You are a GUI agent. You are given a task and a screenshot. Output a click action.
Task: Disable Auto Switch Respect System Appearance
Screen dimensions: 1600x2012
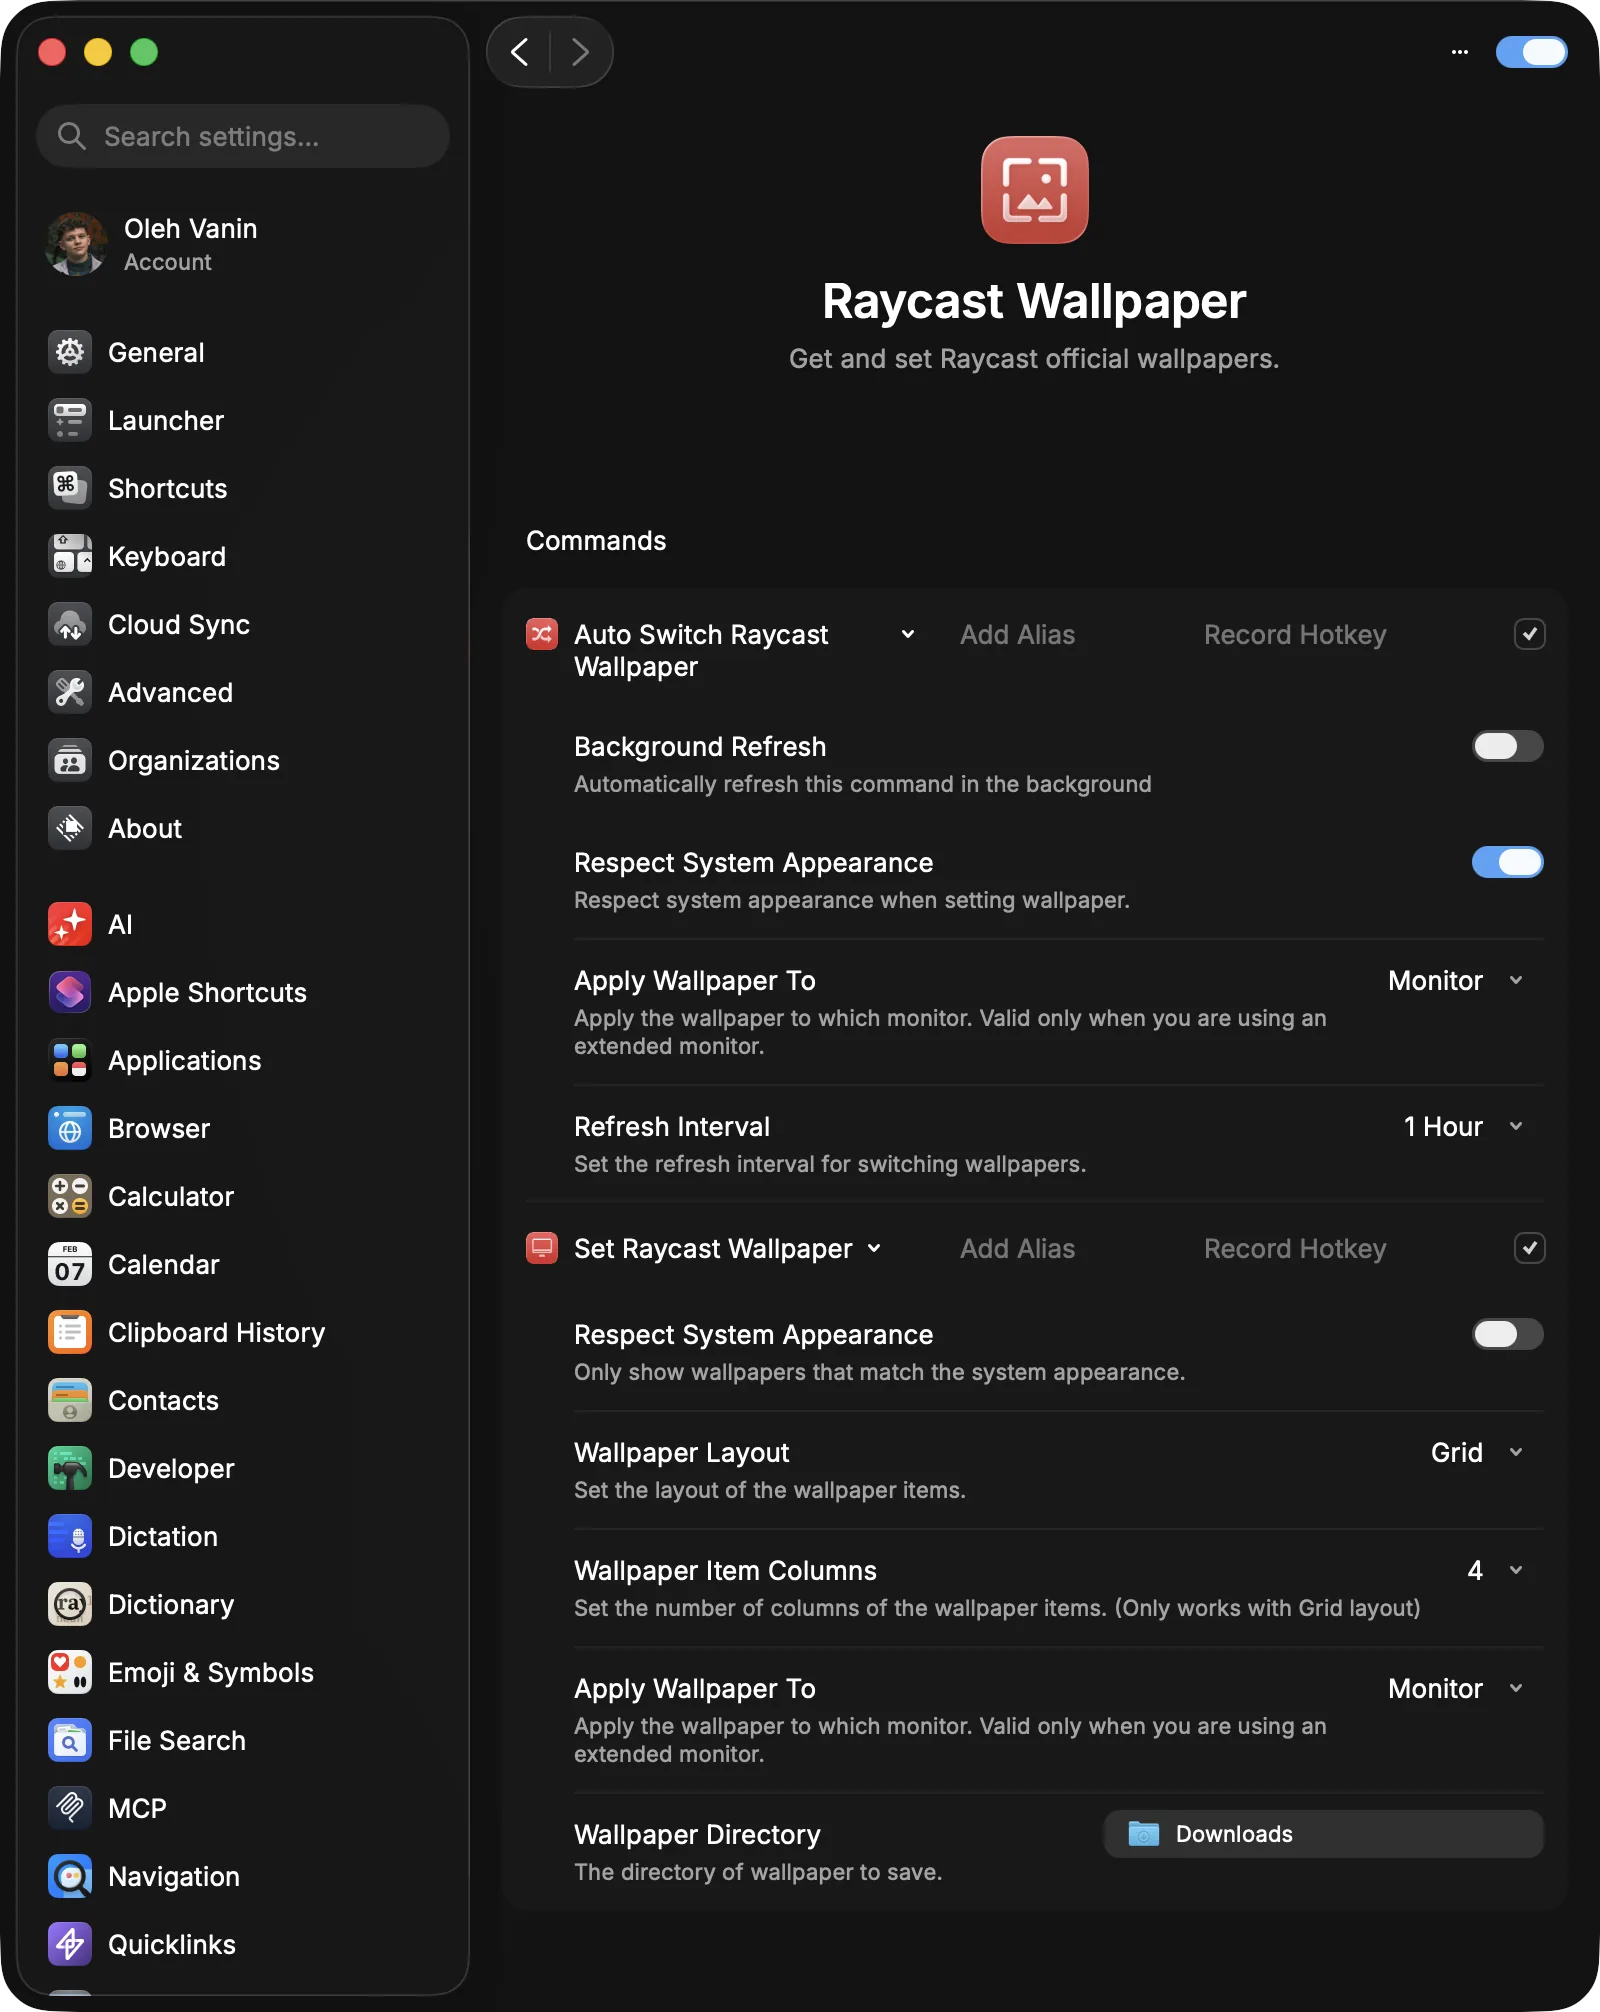1507,862
